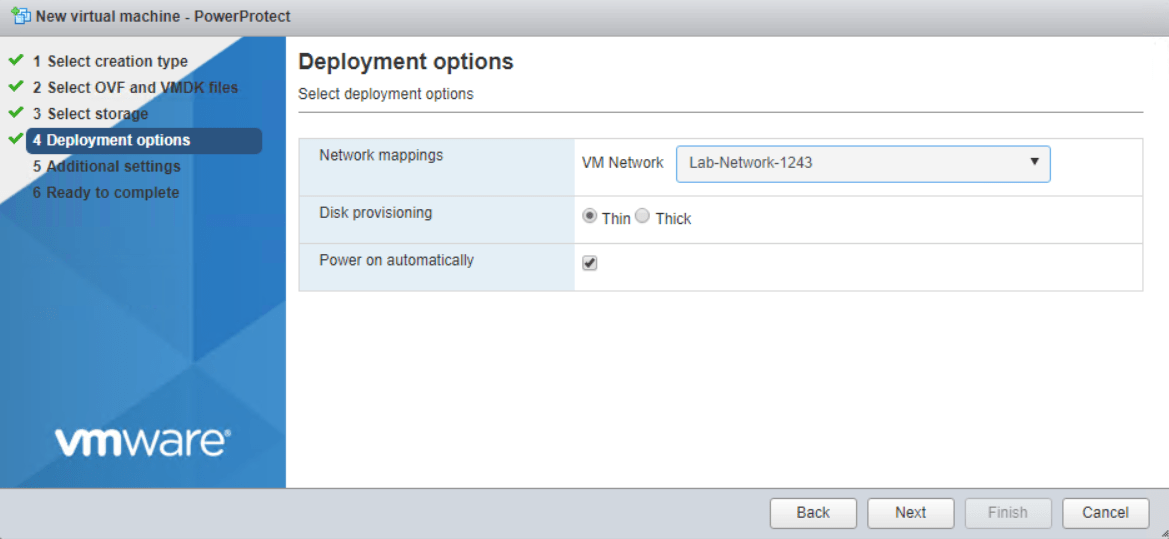Click the dropdown arrow for Lab-Network-1243
Screen dimensions: 1169x539
(x=1034, y=162)
